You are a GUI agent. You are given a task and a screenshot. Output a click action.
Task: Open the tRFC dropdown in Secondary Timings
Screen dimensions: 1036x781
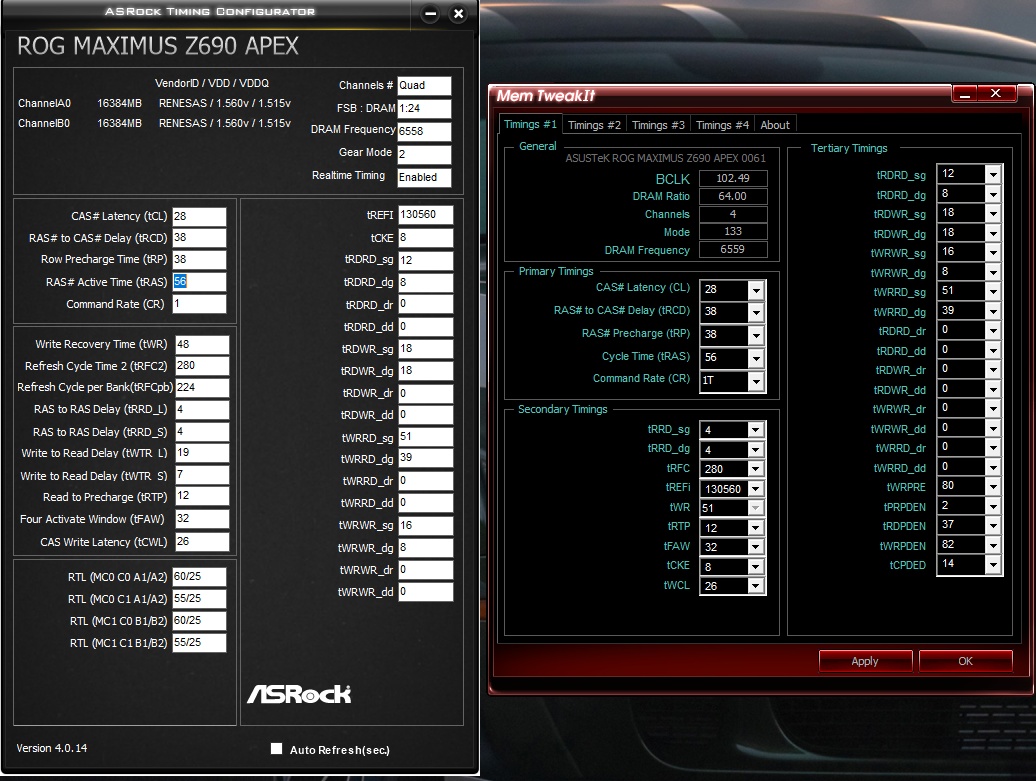coord(755,469)
